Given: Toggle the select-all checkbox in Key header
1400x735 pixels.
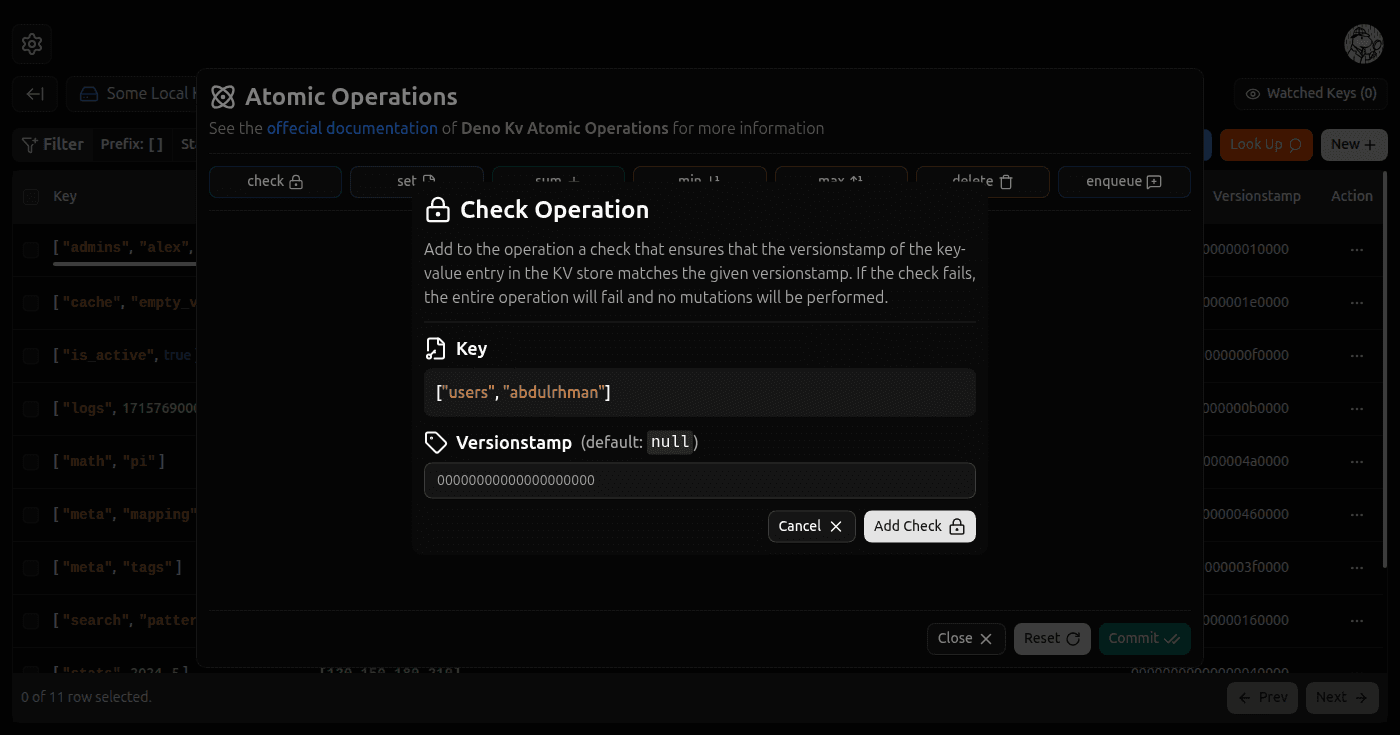Looking at the screenshot, I should pyautogui.click(x=31, y=197).
